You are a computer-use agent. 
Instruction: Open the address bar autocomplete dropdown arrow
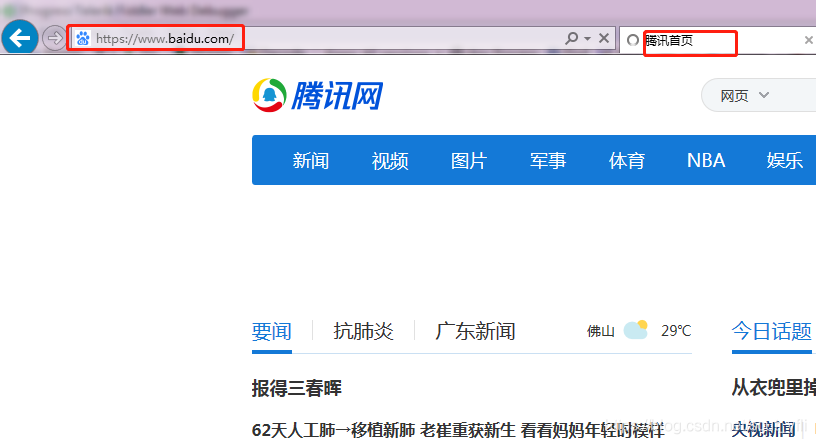click(x=588, y=39)
